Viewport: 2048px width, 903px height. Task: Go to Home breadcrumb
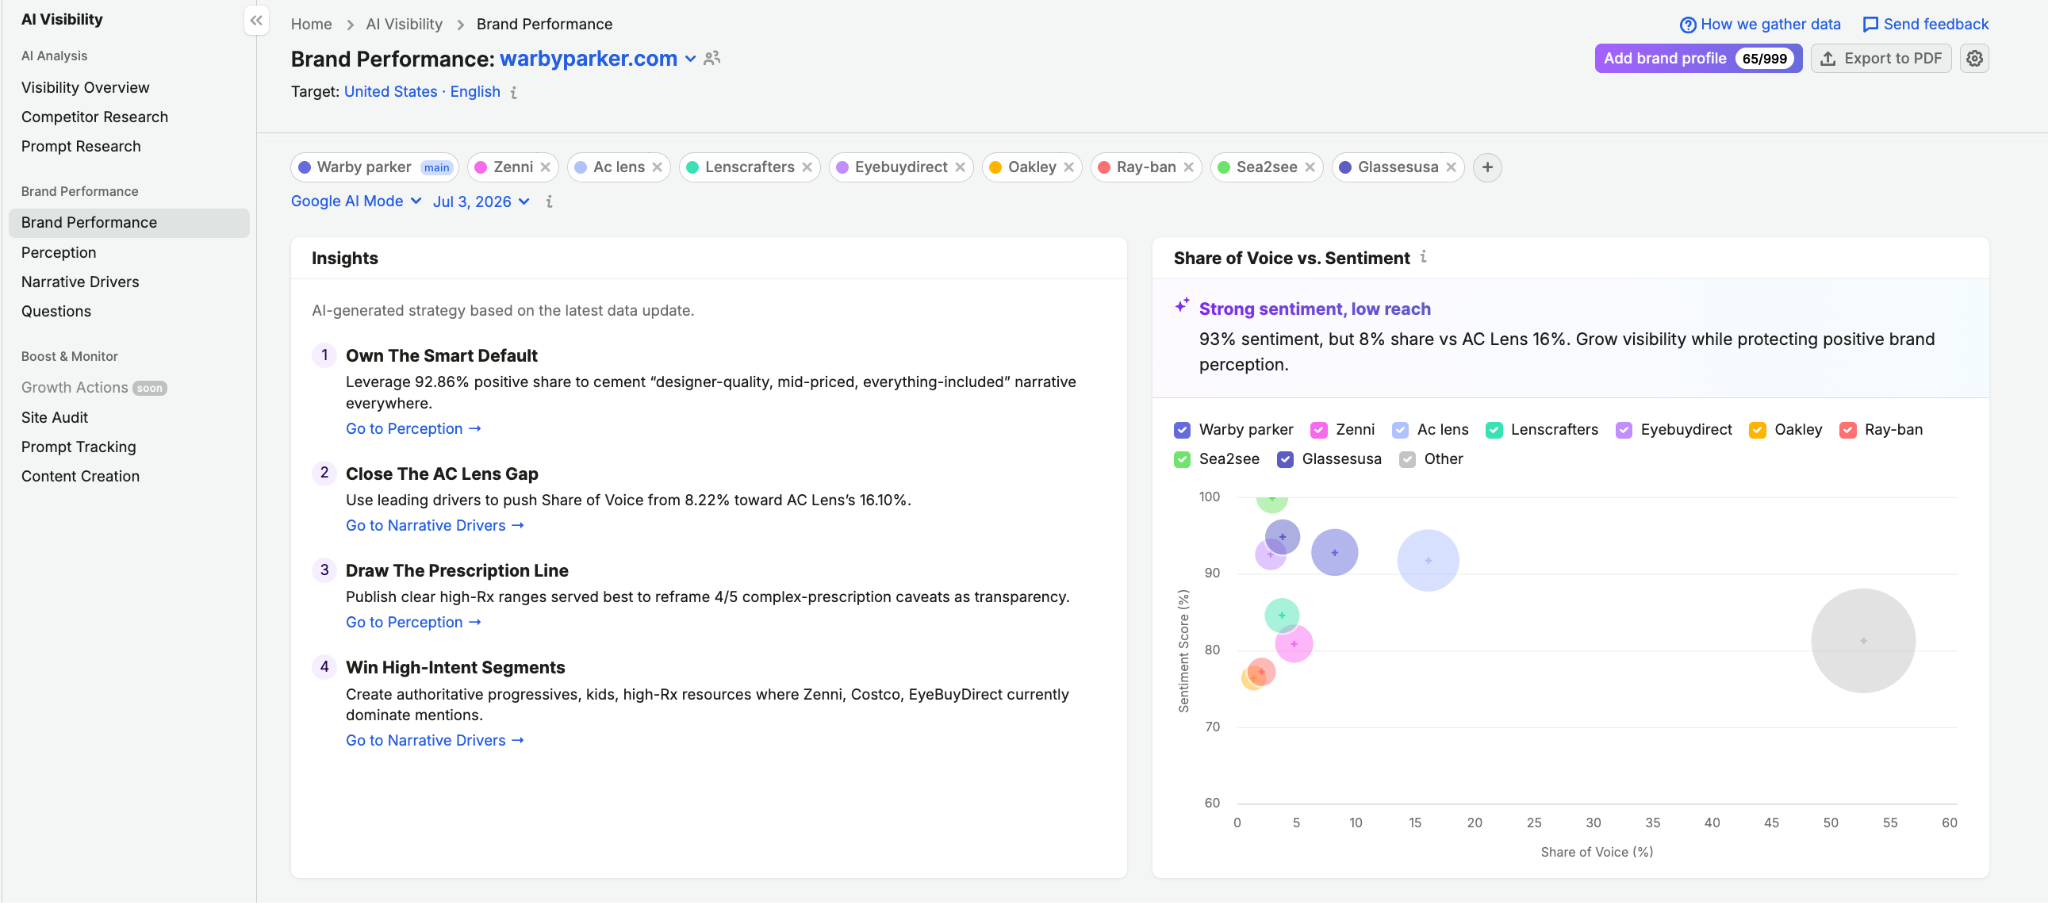(x=311, y=24)
